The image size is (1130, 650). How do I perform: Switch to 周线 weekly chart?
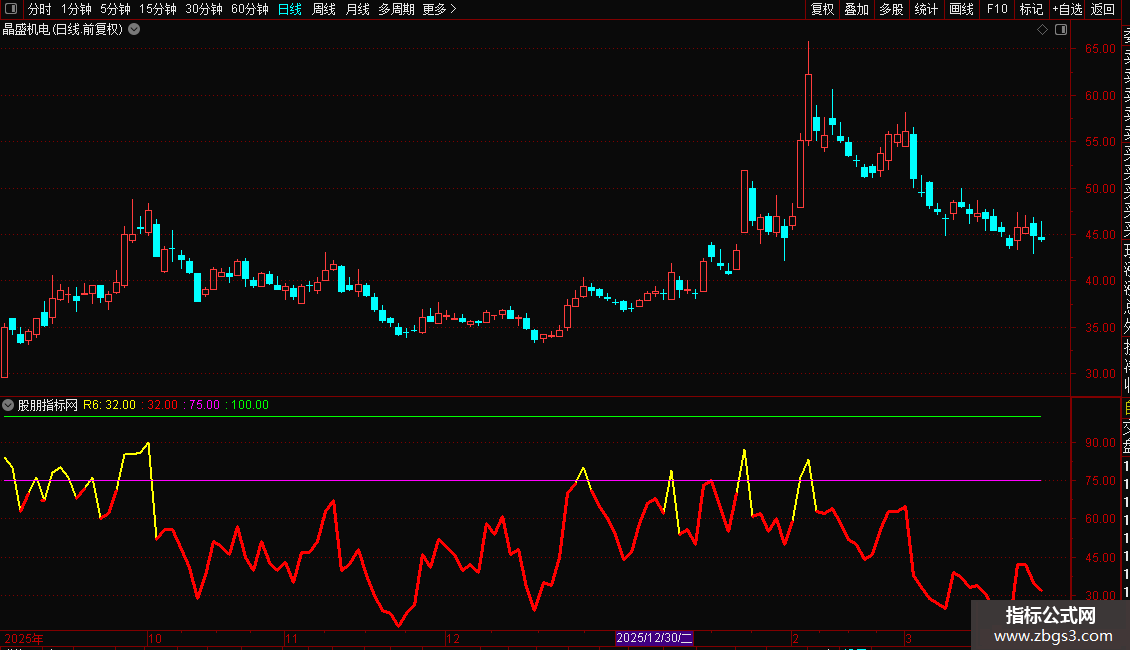[x=324, y=9]
